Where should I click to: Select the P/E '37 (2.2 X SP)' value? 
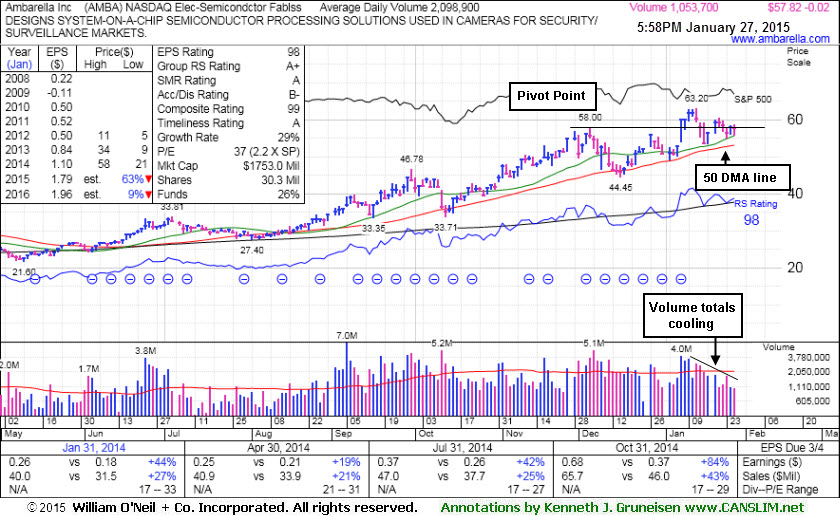tap(267, 152)
